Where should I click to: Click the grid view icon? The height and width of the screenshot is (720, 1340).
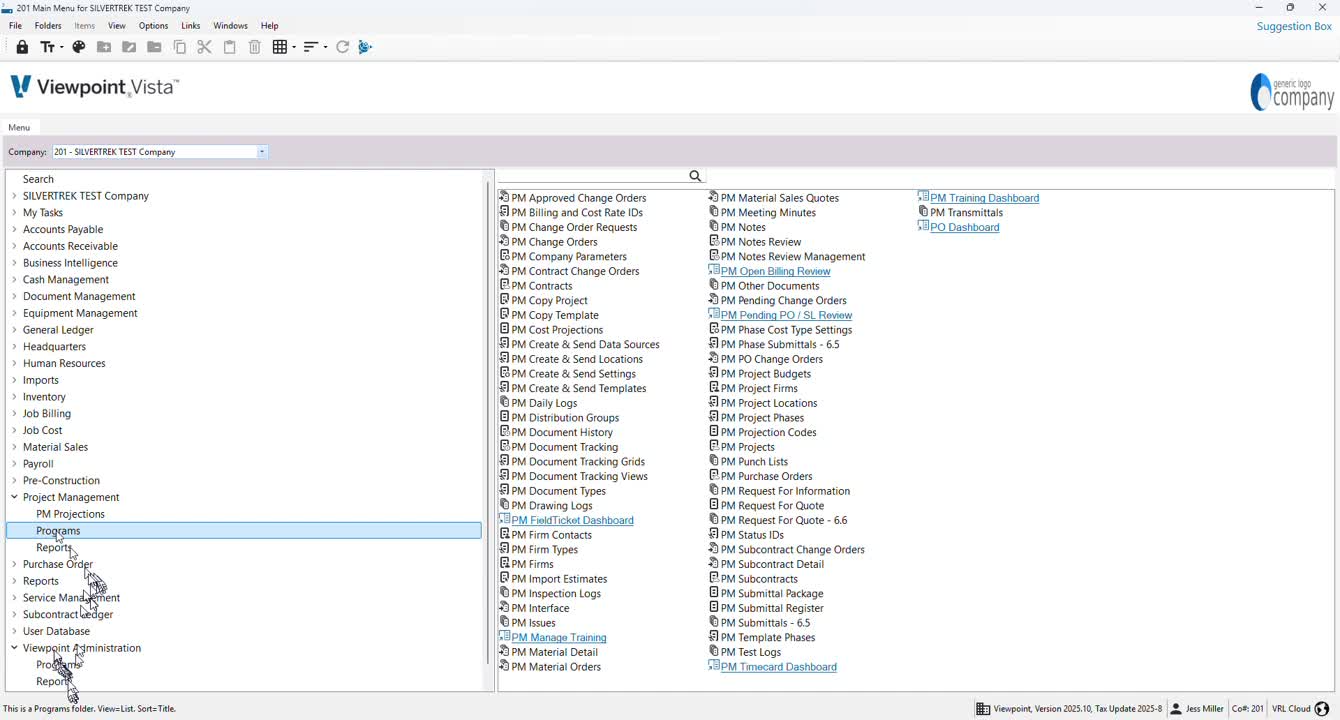[x=280, y=47]
